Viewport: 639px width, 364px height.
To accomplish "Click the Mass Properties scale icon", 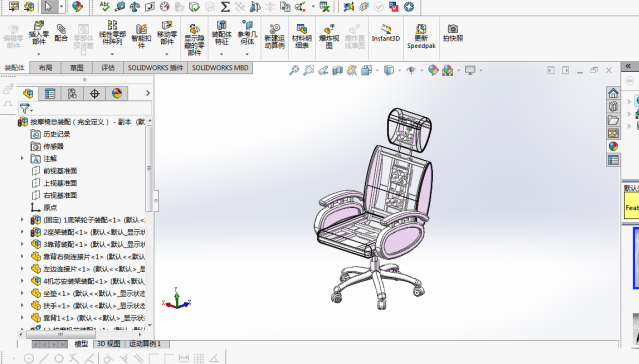I will pos(135,7).
